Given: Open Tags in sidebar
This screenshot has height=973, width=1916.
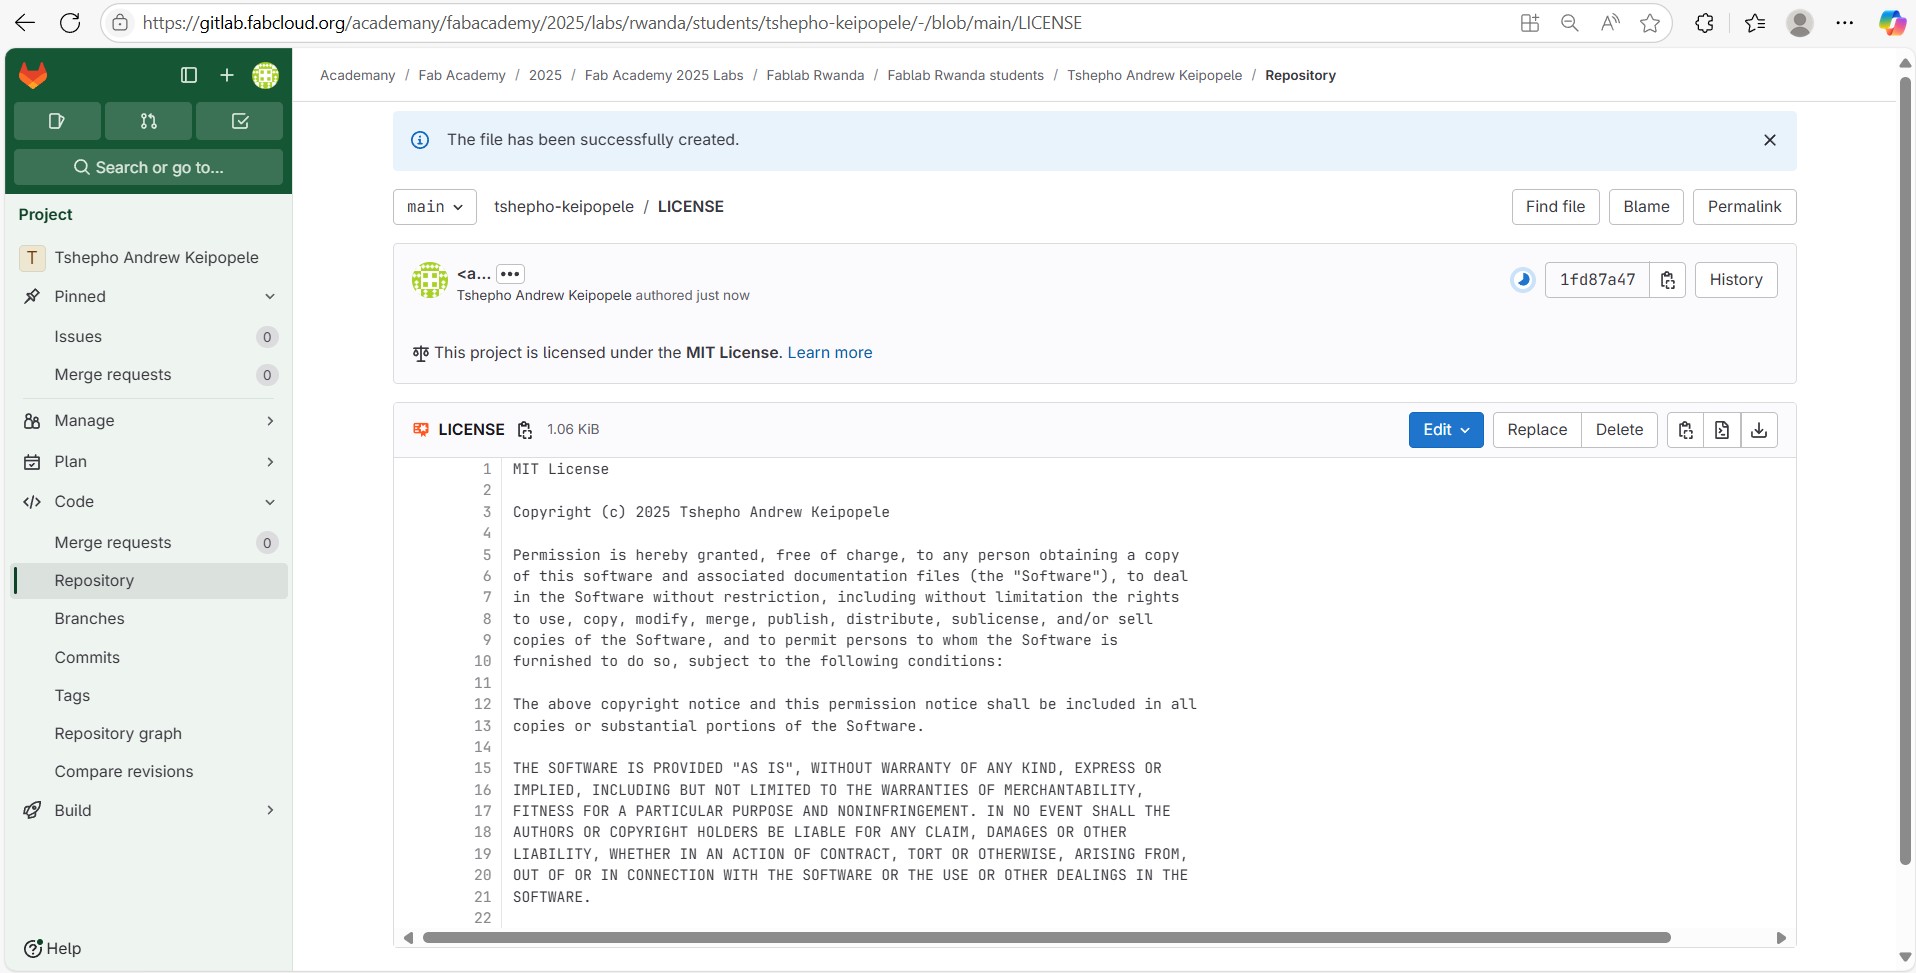Looking at the screenshot, I should tap(150, 696).
